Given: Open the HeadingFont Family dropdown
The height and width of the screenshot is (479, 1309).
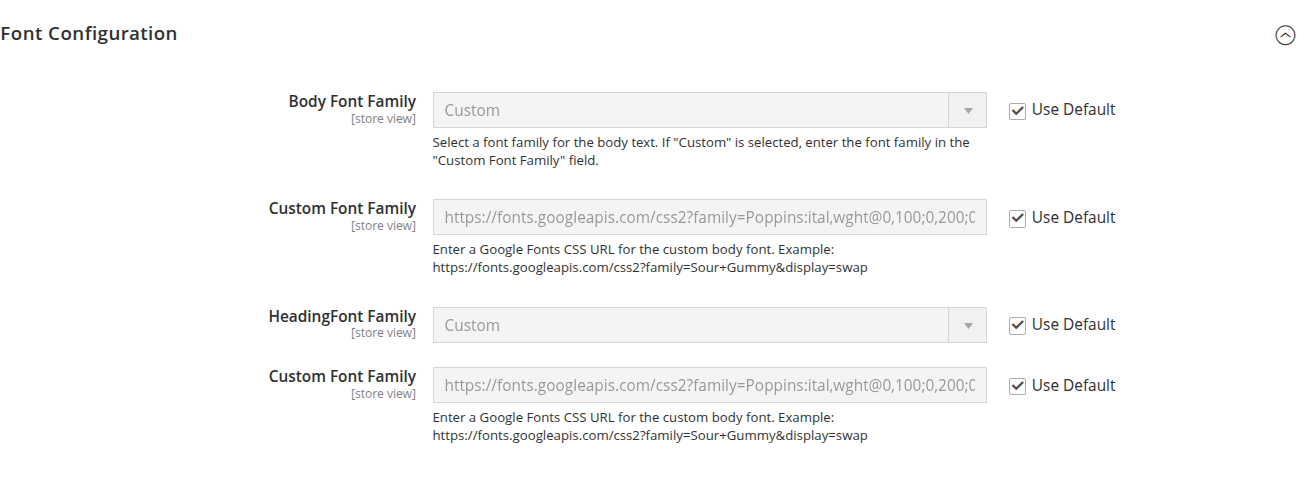Looking at the screenshot, I should coord(709,325).
